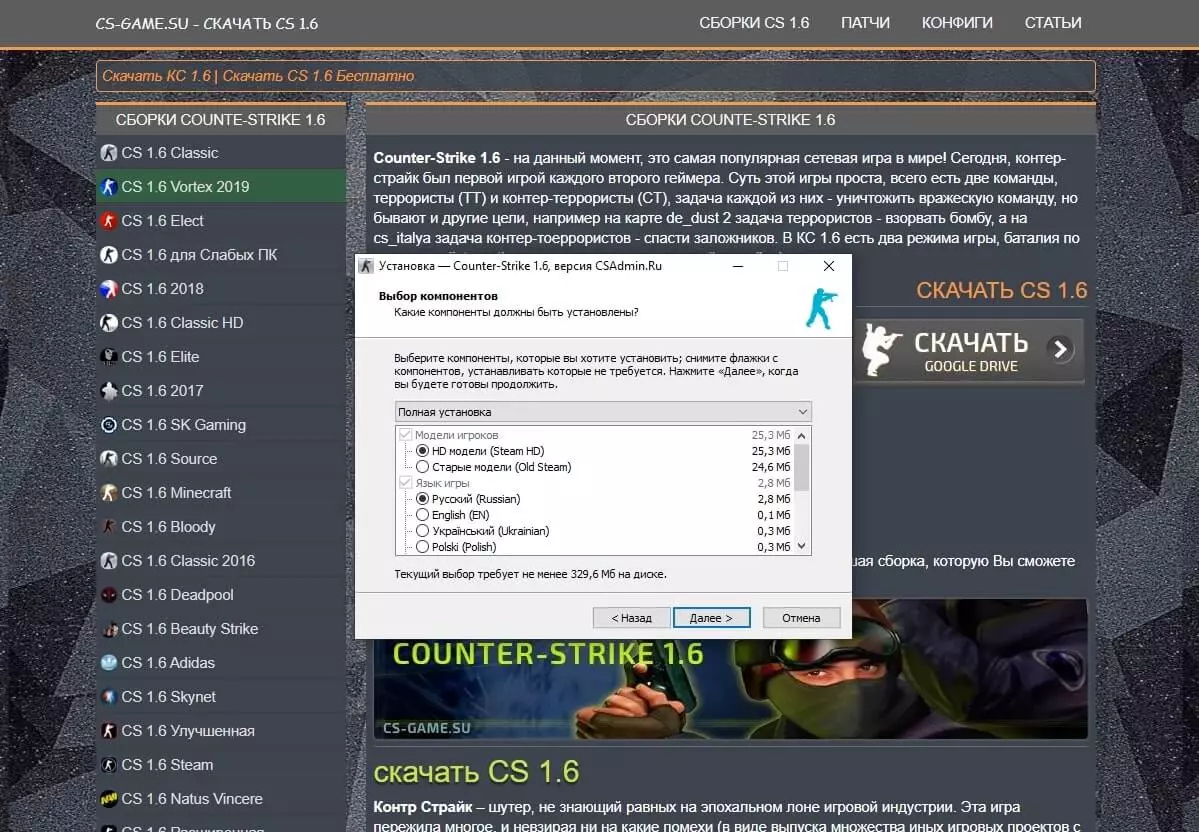Click the component list scrollbar thumb
This screenshot has width=1199, height=832.
[x=801, y=466]
